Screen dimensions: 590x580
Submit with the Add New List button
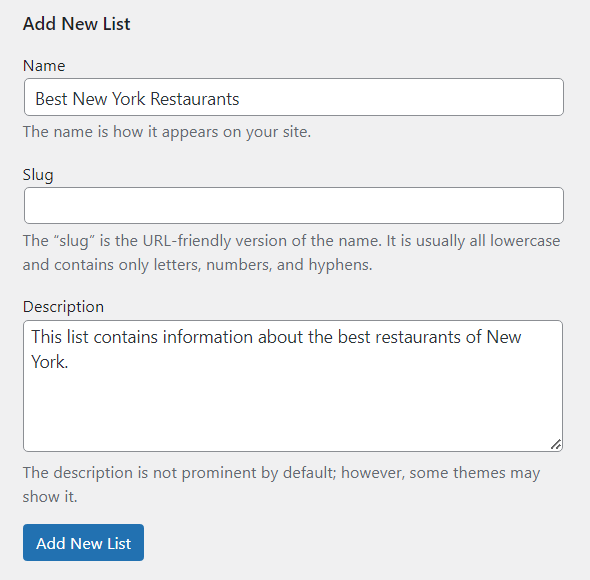[83, 542]
